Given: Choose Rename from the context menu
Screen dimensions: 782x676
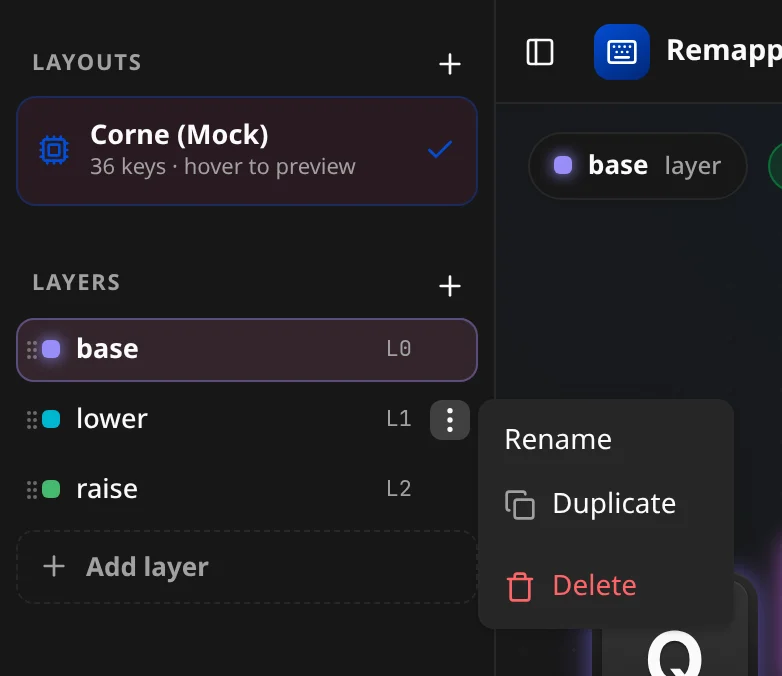Looking at the screenshot, I should click(605, 440).
